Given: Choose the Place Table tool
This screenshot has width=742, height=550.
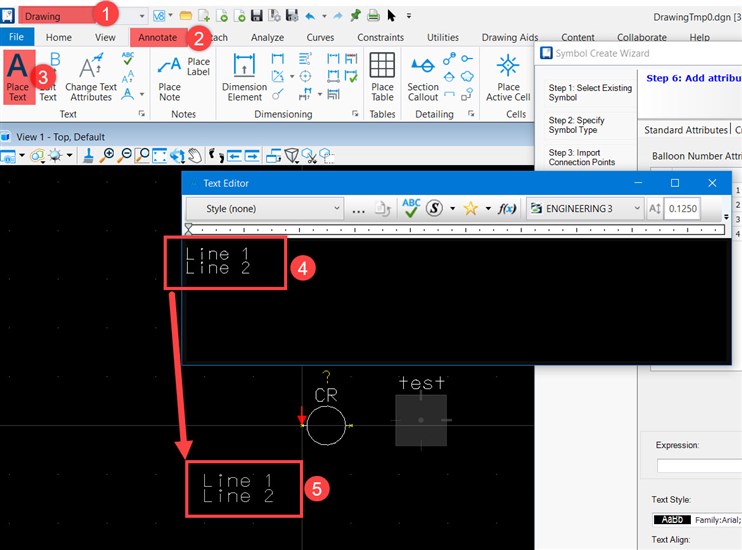Looking at the screenshot, I should coord(382,77).
